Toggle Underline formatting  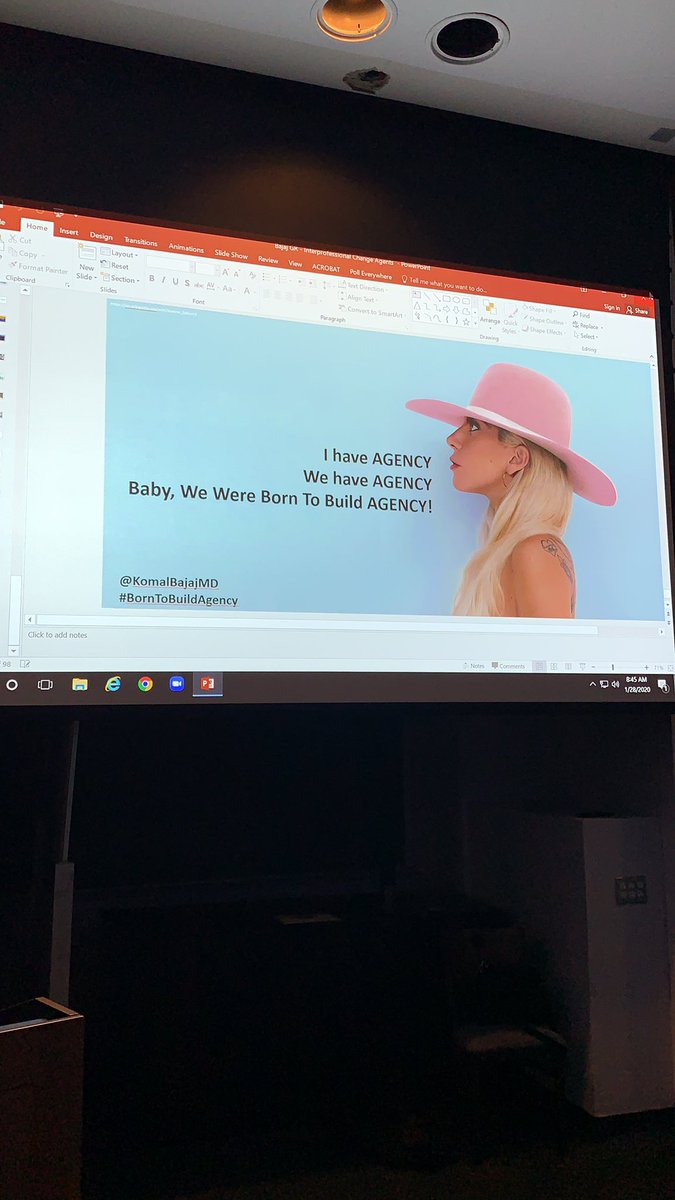tap(176, 282)
